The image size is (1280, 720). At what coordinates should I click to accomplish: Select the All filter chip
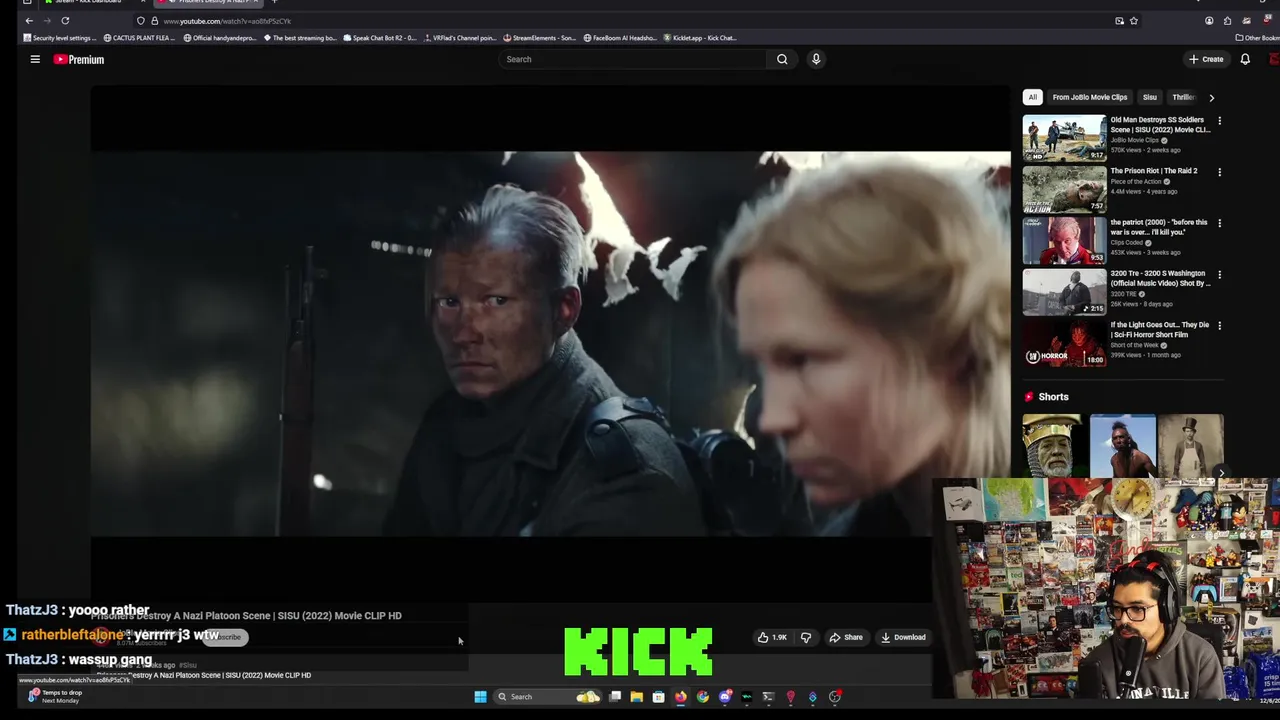pyautogui.click(x=1032, y=97)
